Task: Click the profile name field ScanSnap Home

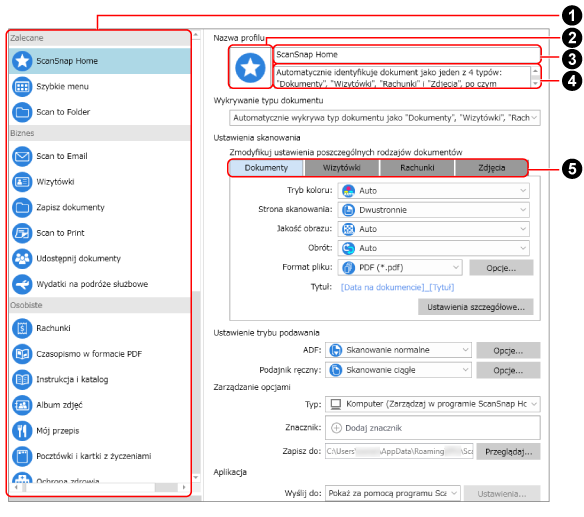Action: coord(406,55)
